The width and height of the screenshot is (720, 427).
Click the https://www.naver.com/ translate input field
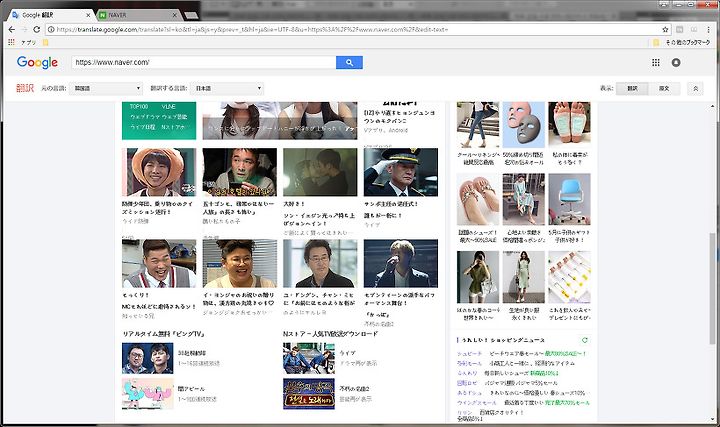[x=203, y=62]
